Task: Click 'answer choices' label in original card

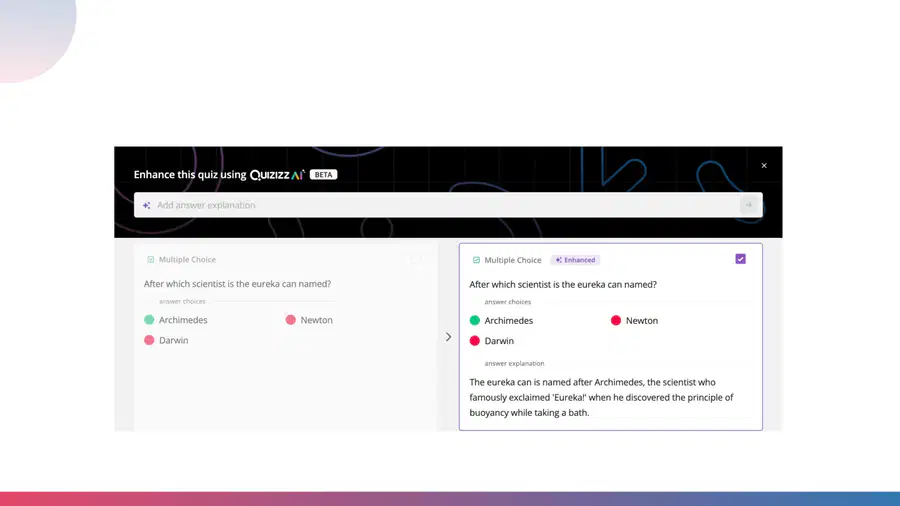Action: click(x=182, y=301)
